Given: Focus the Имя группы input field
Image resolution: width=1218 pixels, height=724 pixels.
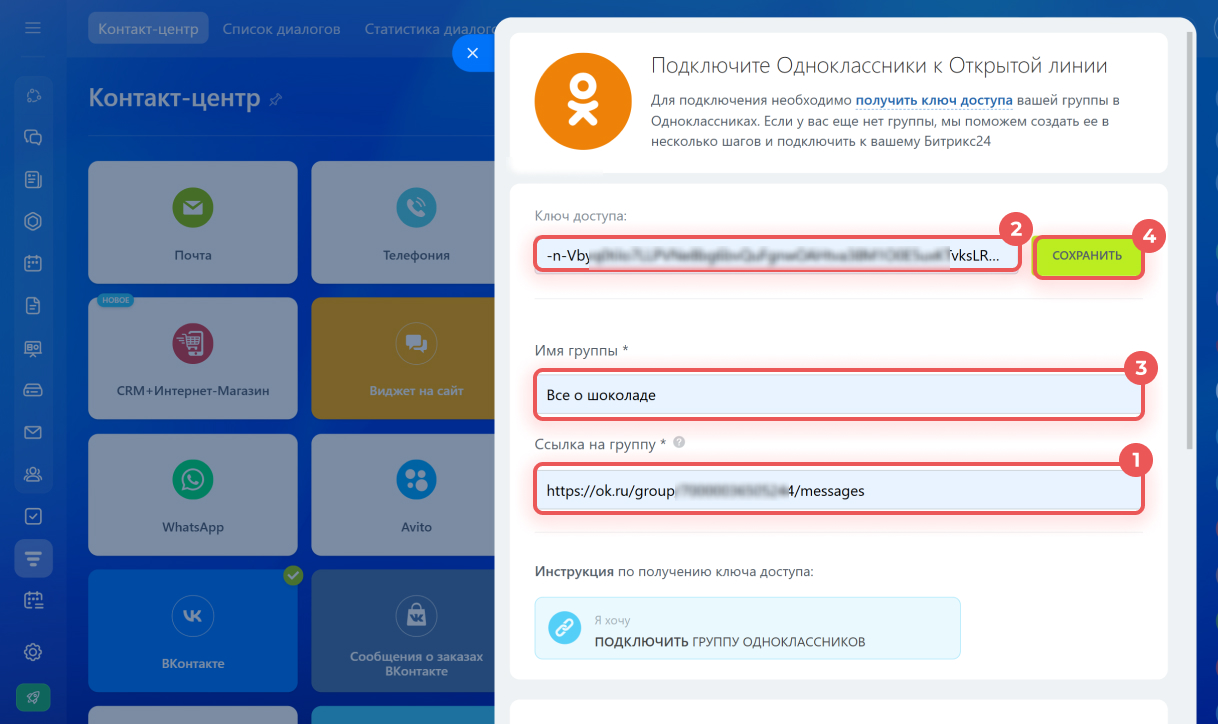Looking at the screenshot, I should point(839,394).
